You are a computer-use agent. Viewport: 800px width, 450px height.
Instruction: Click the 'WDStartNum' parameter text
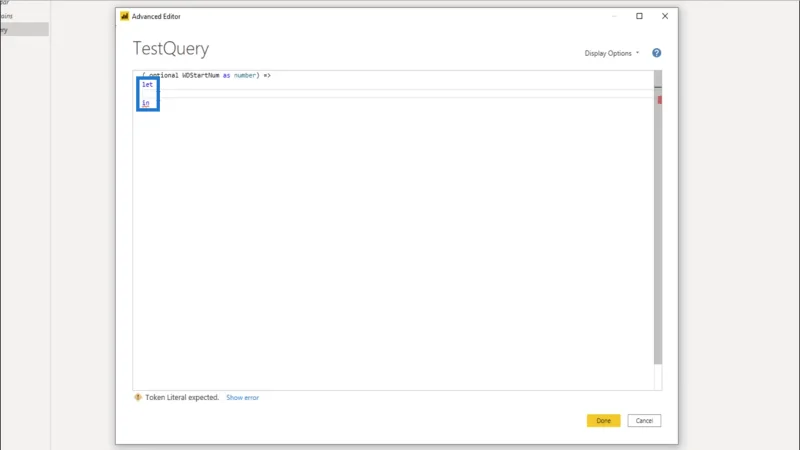201,76
